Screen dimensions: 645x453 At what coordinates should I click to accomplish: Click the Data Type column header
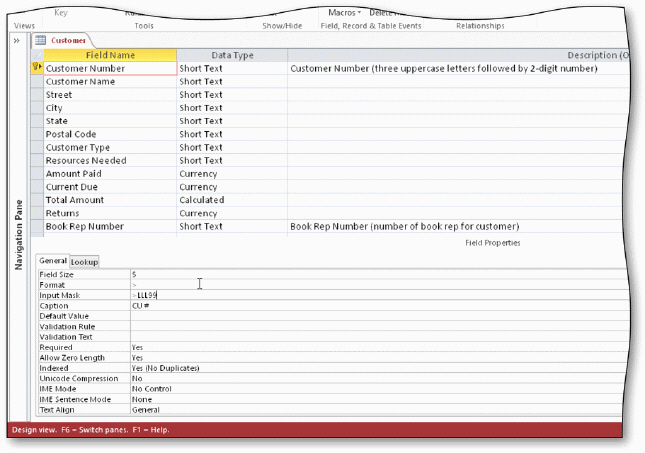232,55
